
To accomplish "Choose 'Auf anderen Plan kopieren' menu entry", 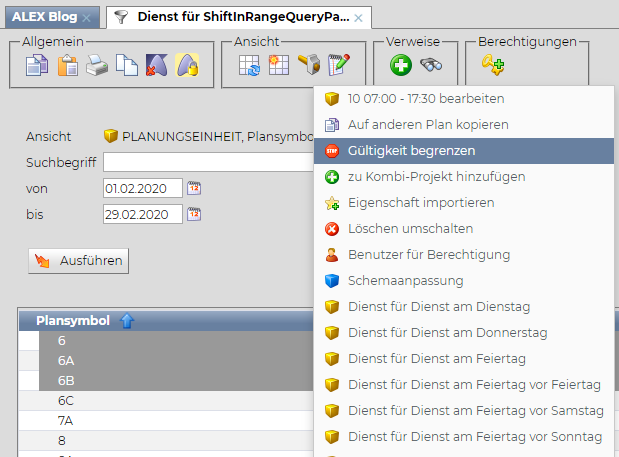I will point(428,124).
